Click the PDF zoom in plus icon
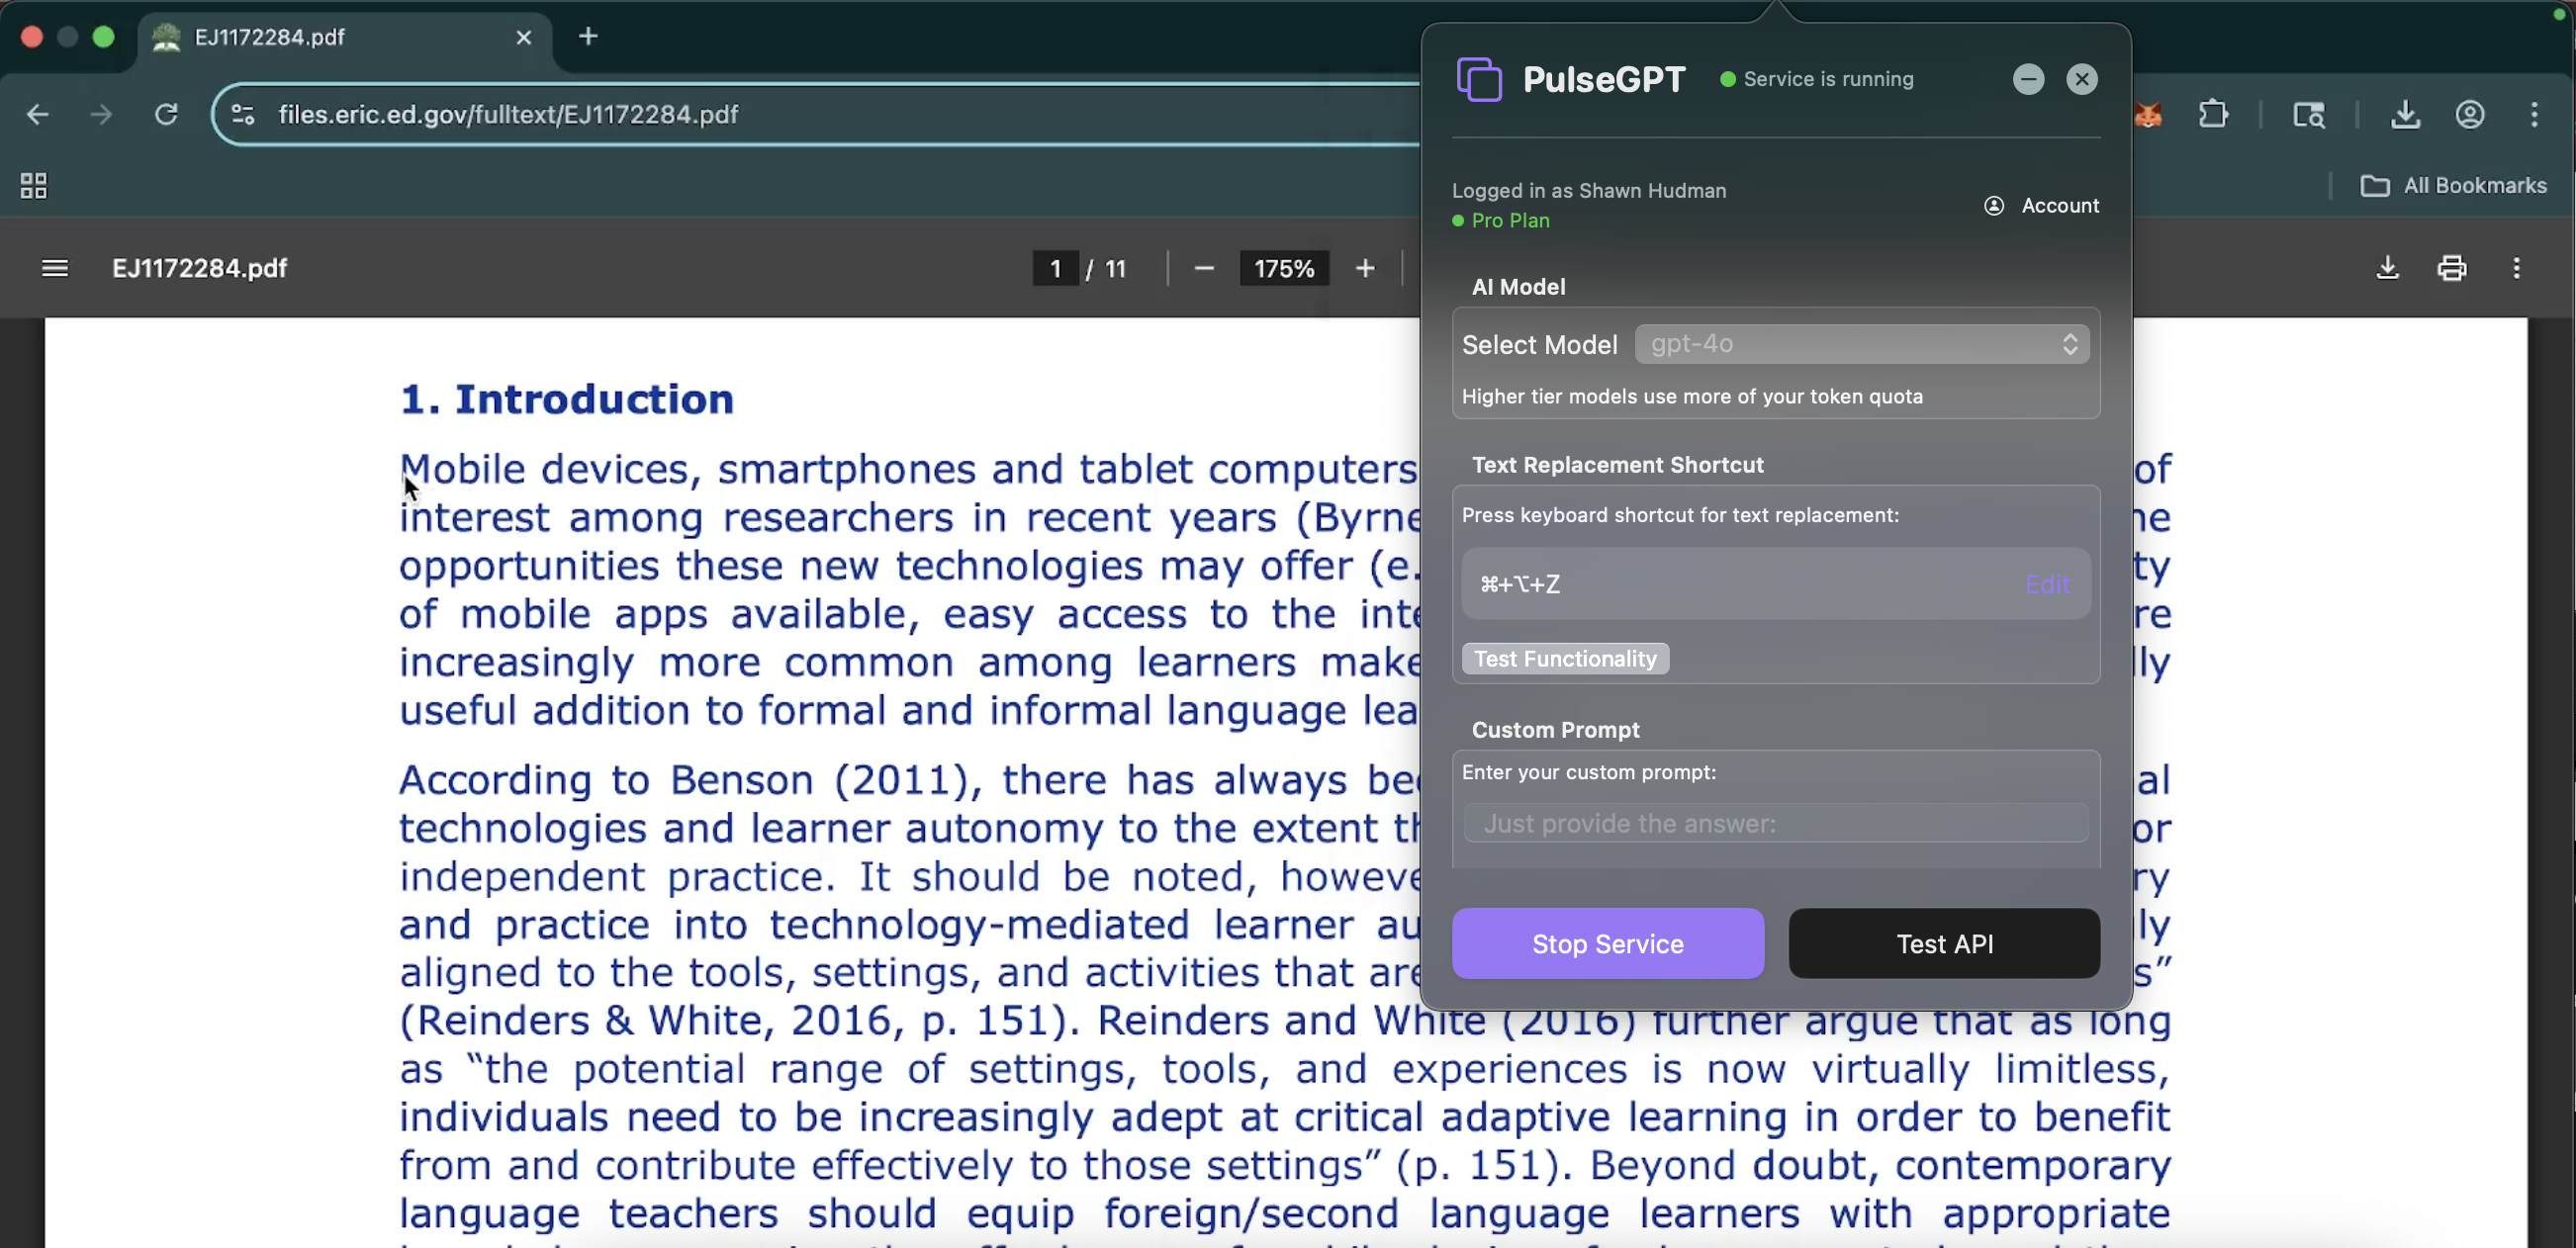The image size is (2576, 1248). pyautogui.click(x=1365, y=268)
